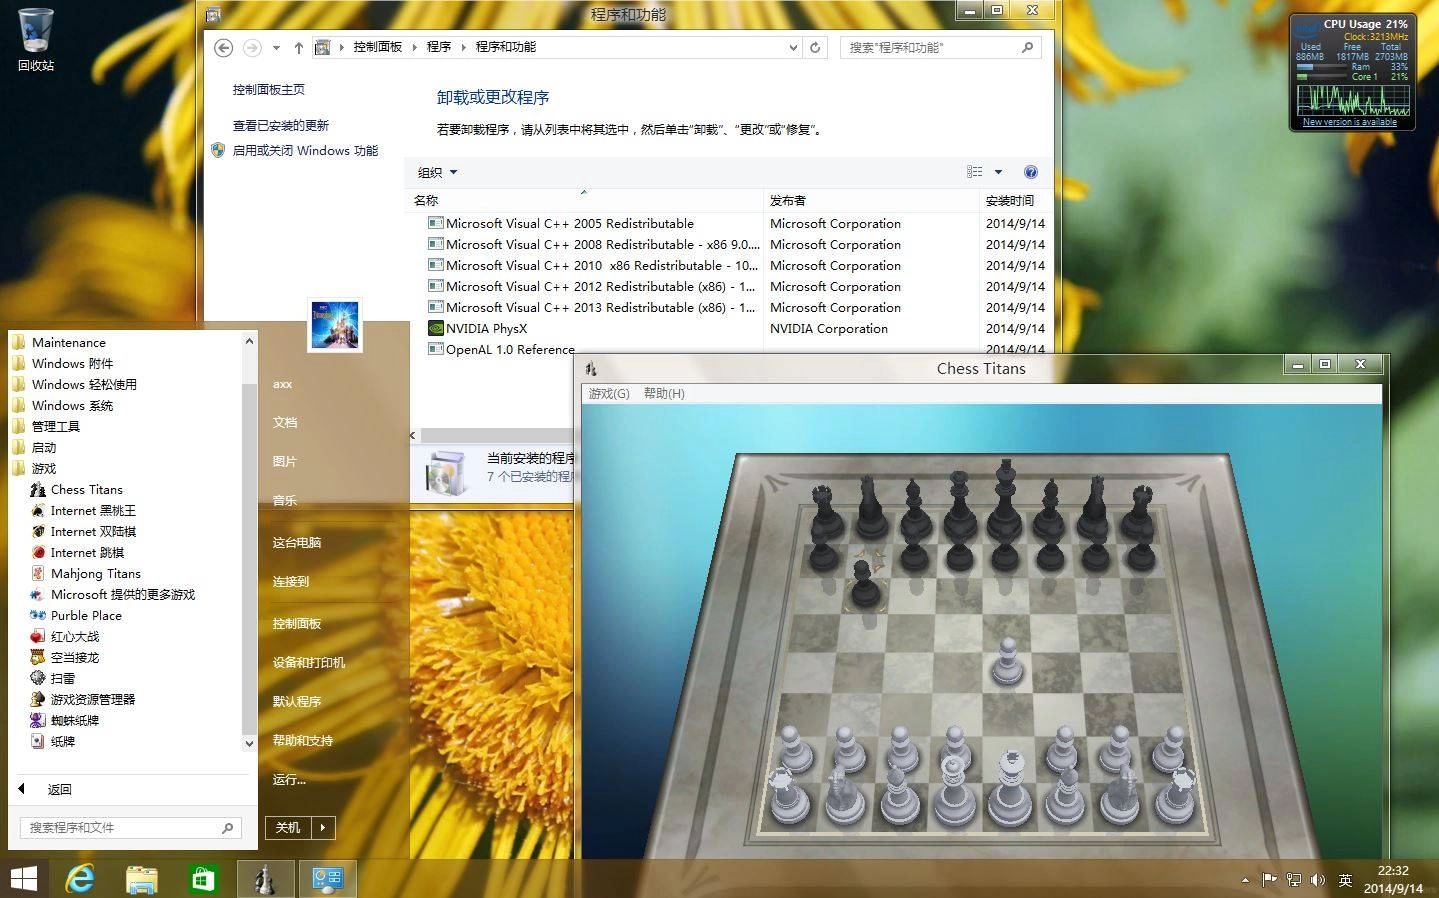Click 程序 breadcrumb in address bar
The image size is (1439, 898).
click(x=439, y=47)
